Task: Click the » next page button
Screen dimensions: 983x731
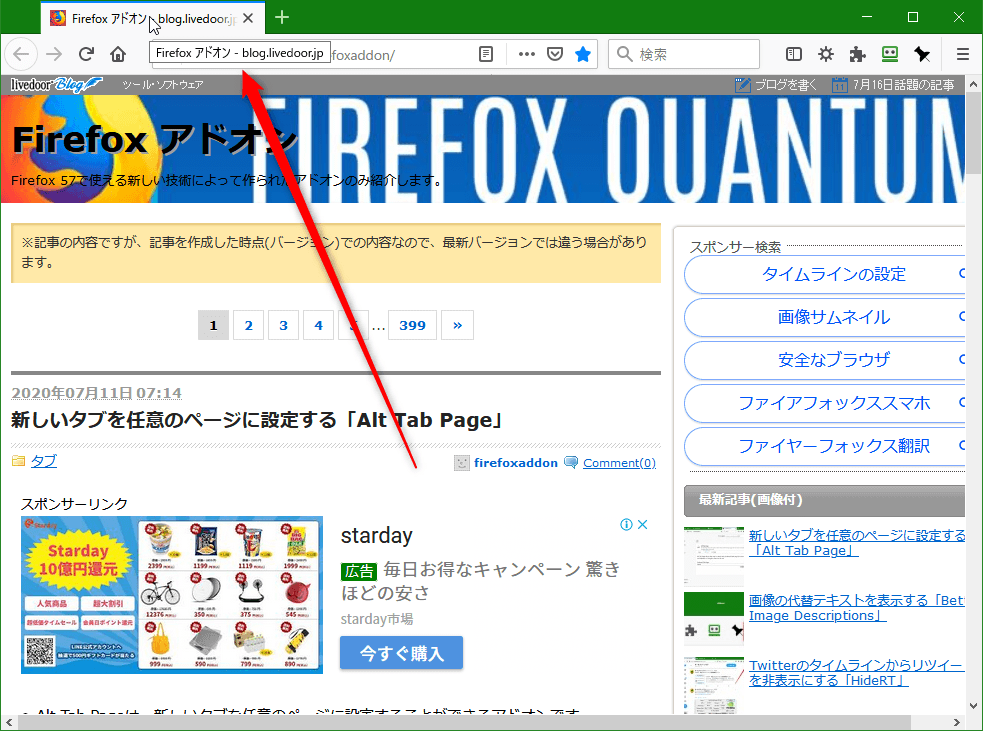Action: (x=458, y=325)
